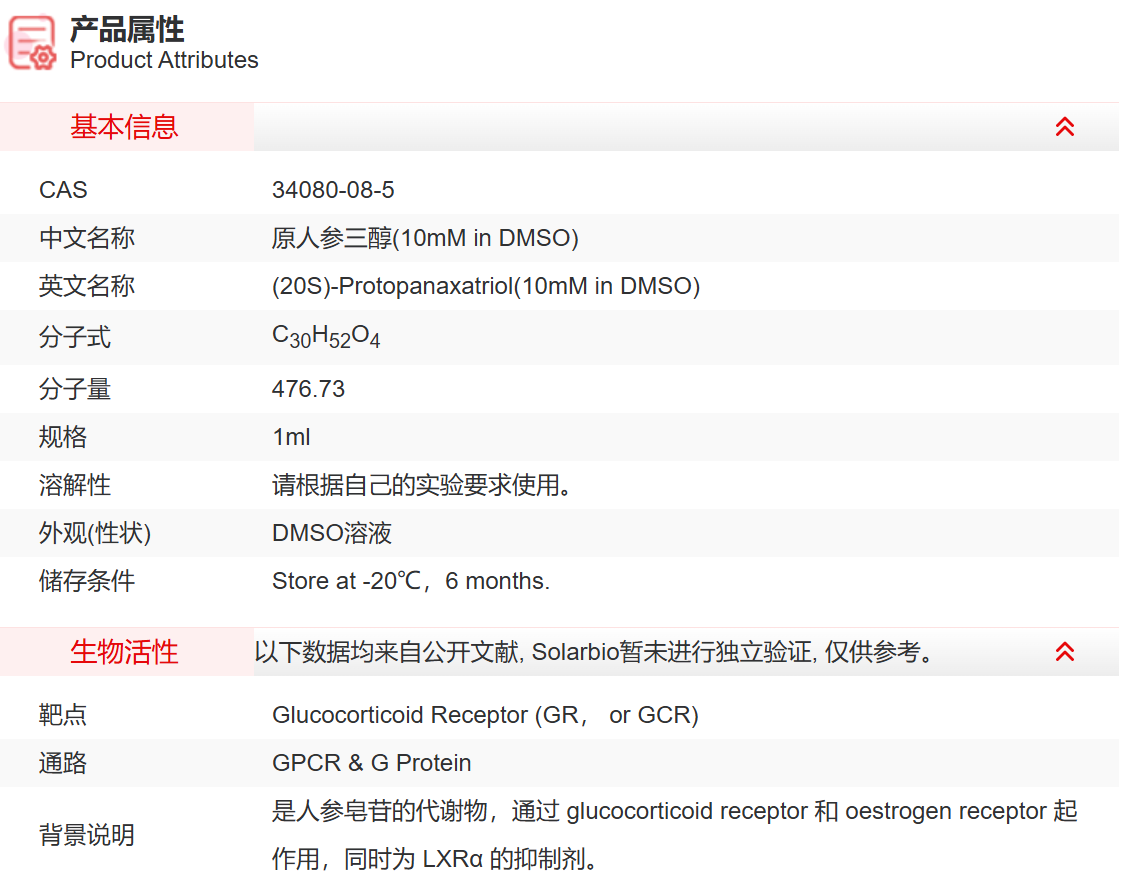Select the 生物活性 section header
The width and height of the screenshot is (1123, 890).
click(124, 652)
